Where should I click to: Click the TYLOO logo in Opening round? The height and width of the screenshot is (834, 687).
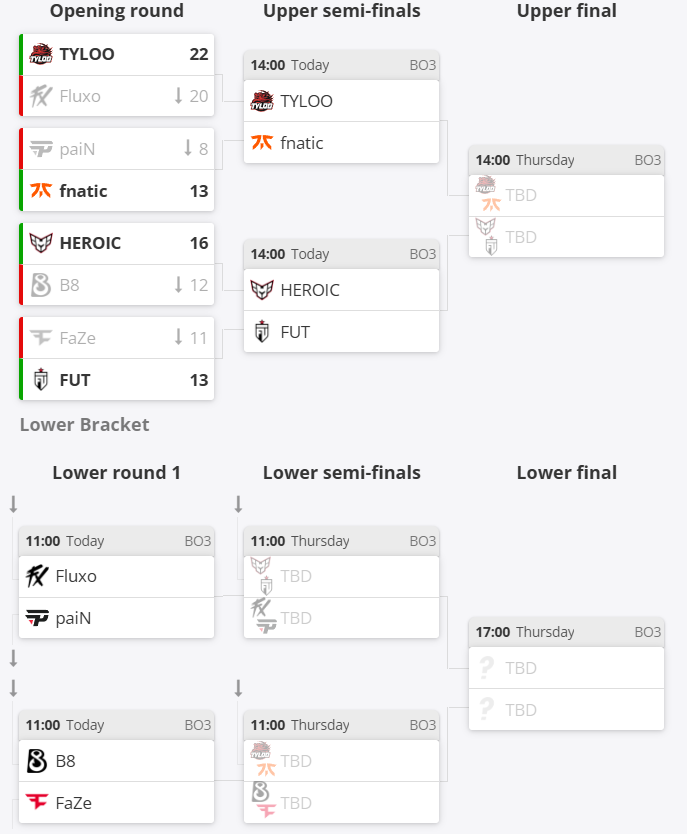[41, 54]
